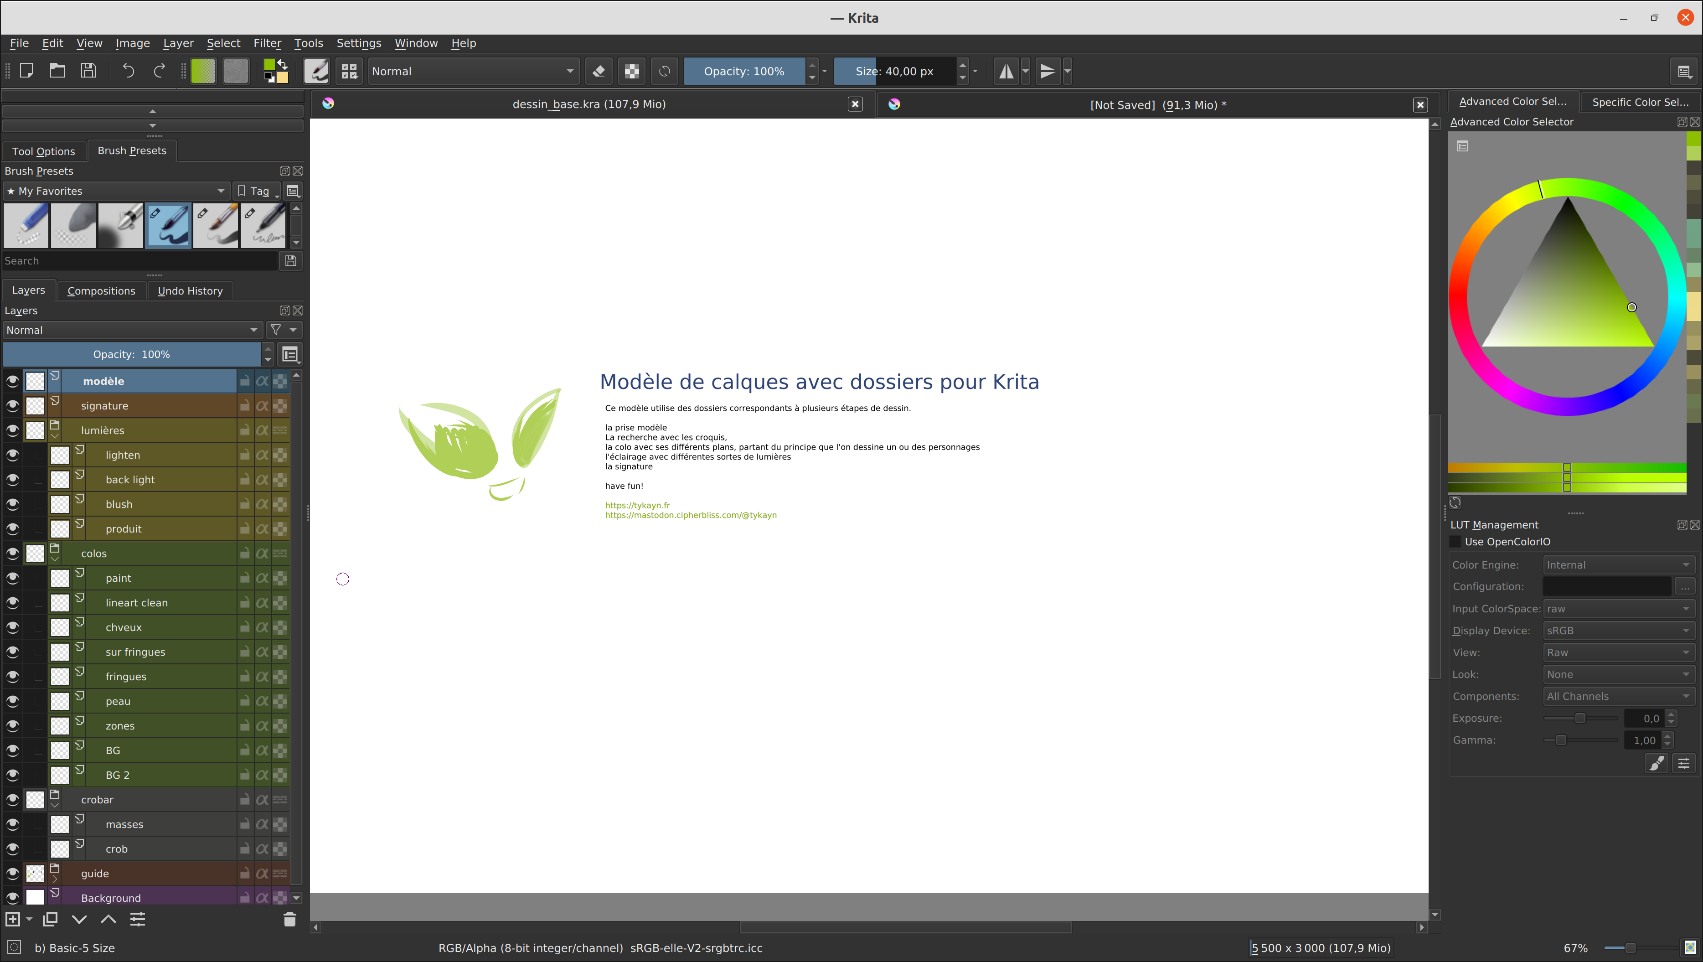
Task: Open the fill gradients chooser
Action: [x=203, y=71]
